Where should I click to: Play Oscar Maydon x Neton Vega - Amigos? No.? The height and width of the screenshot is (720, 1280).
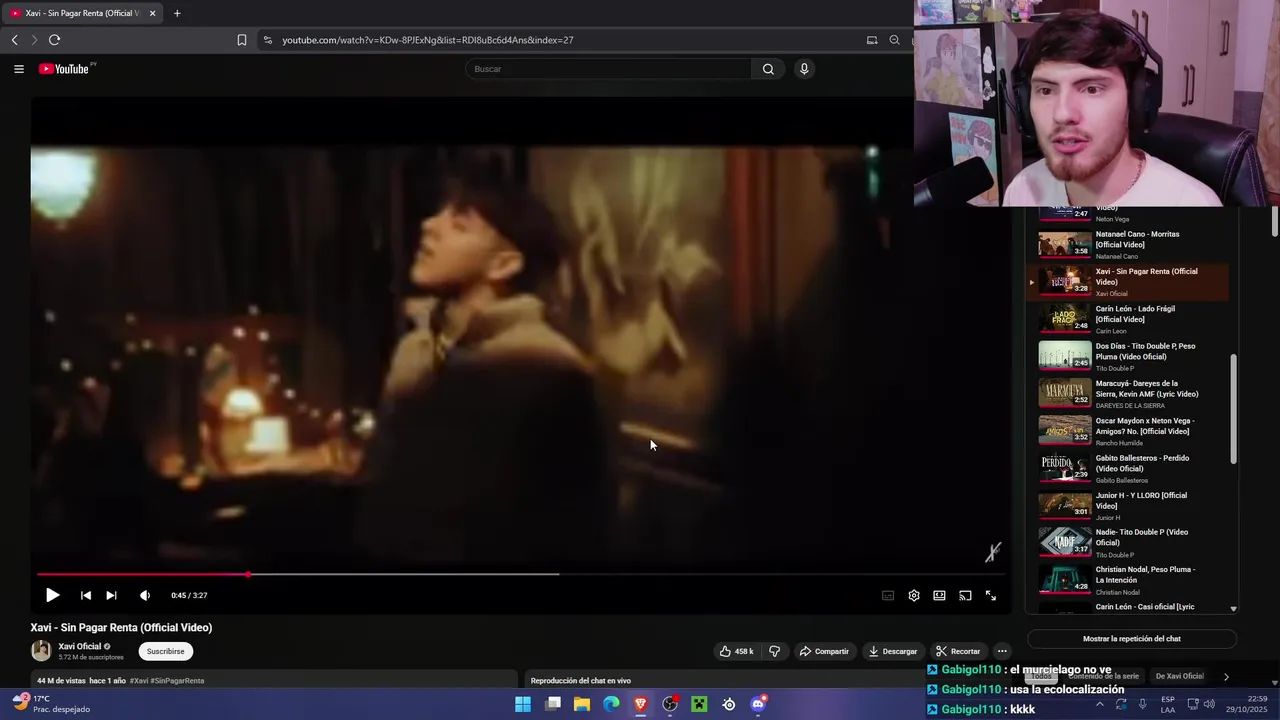[x=1128, y=431]
